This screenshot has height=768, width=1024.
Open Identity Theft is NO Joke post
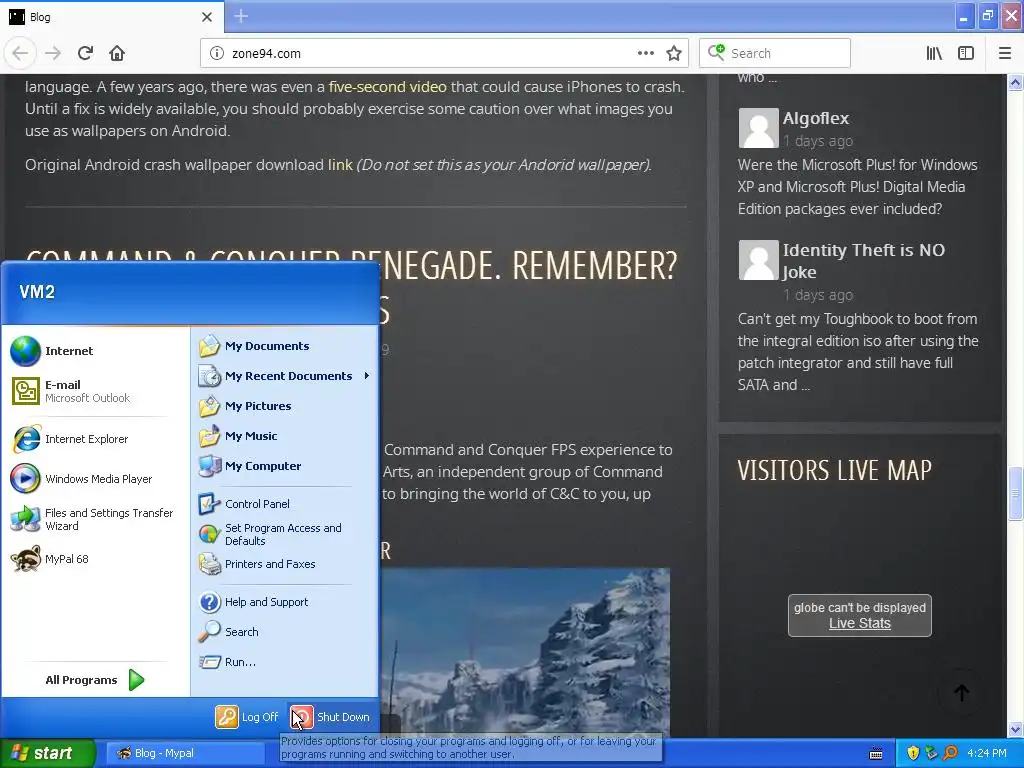[x=863, y=261]
